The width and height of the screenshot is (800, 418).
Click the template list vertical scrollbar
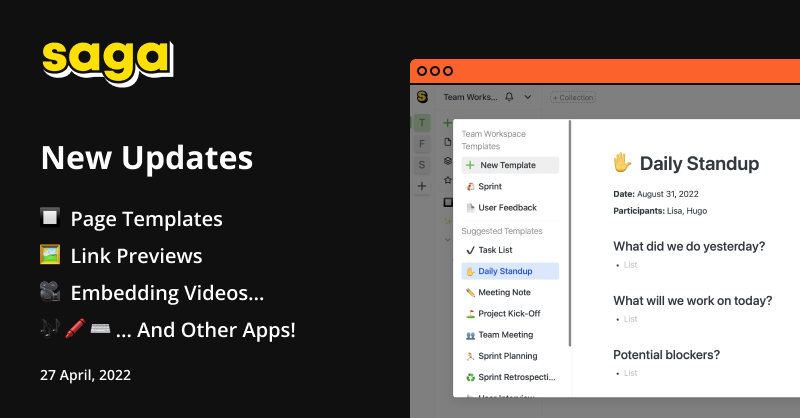pyautogui.click(x=569, y=233)
